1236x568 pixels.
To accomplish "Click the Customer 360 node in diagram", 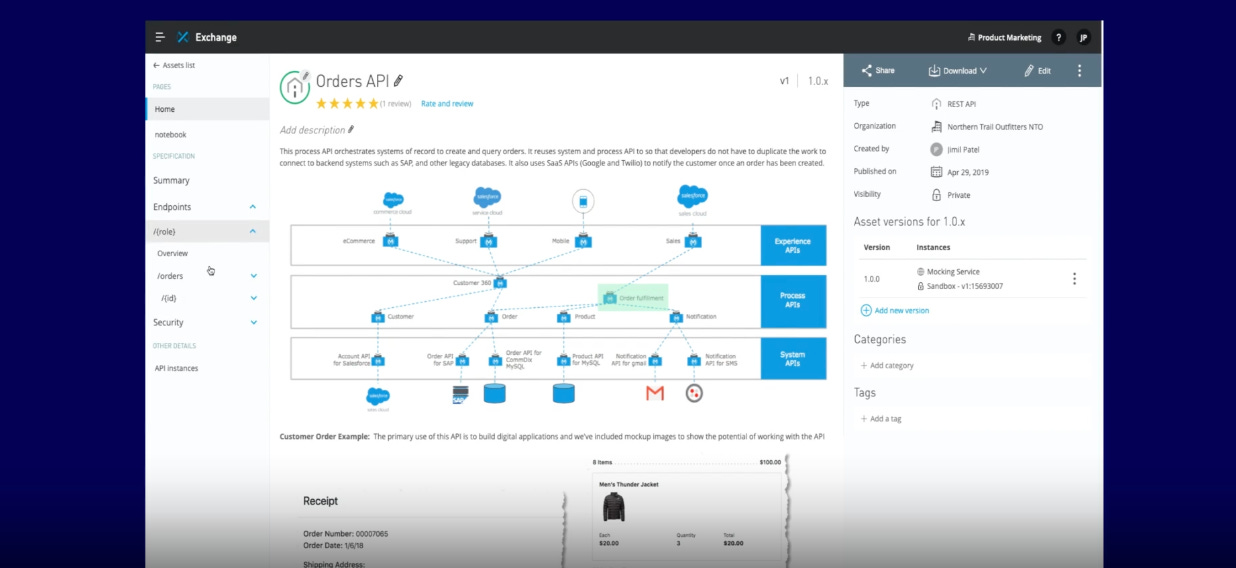I will (500, 283).
